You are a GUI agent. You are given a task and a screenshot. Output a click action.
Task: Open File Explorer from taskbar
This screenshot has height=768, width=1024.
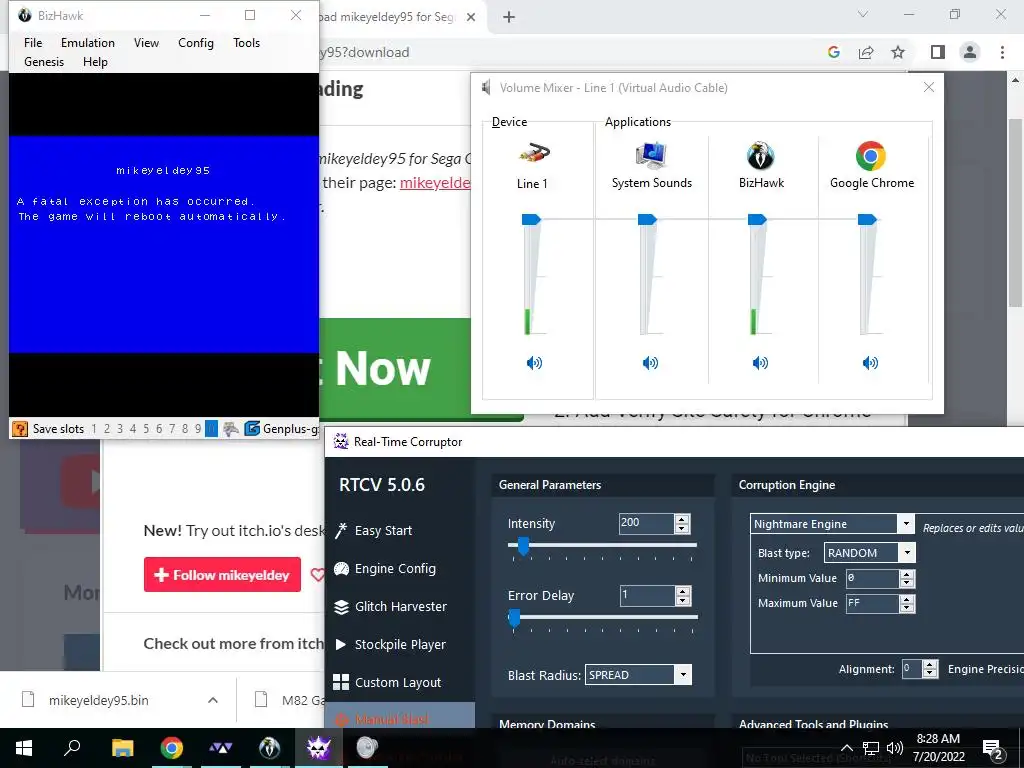122,748
